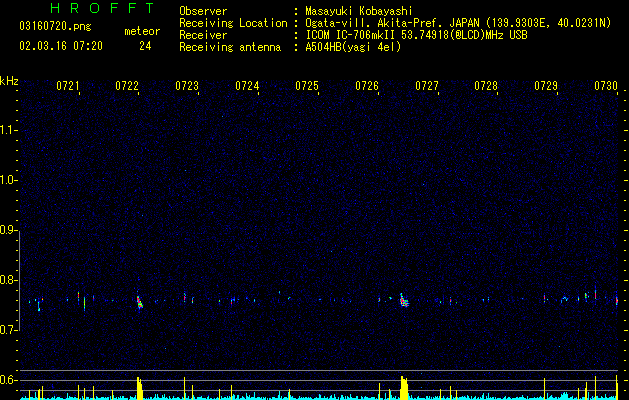
Task: Click the Receiving antenna label
Action: tap(230, 47)
